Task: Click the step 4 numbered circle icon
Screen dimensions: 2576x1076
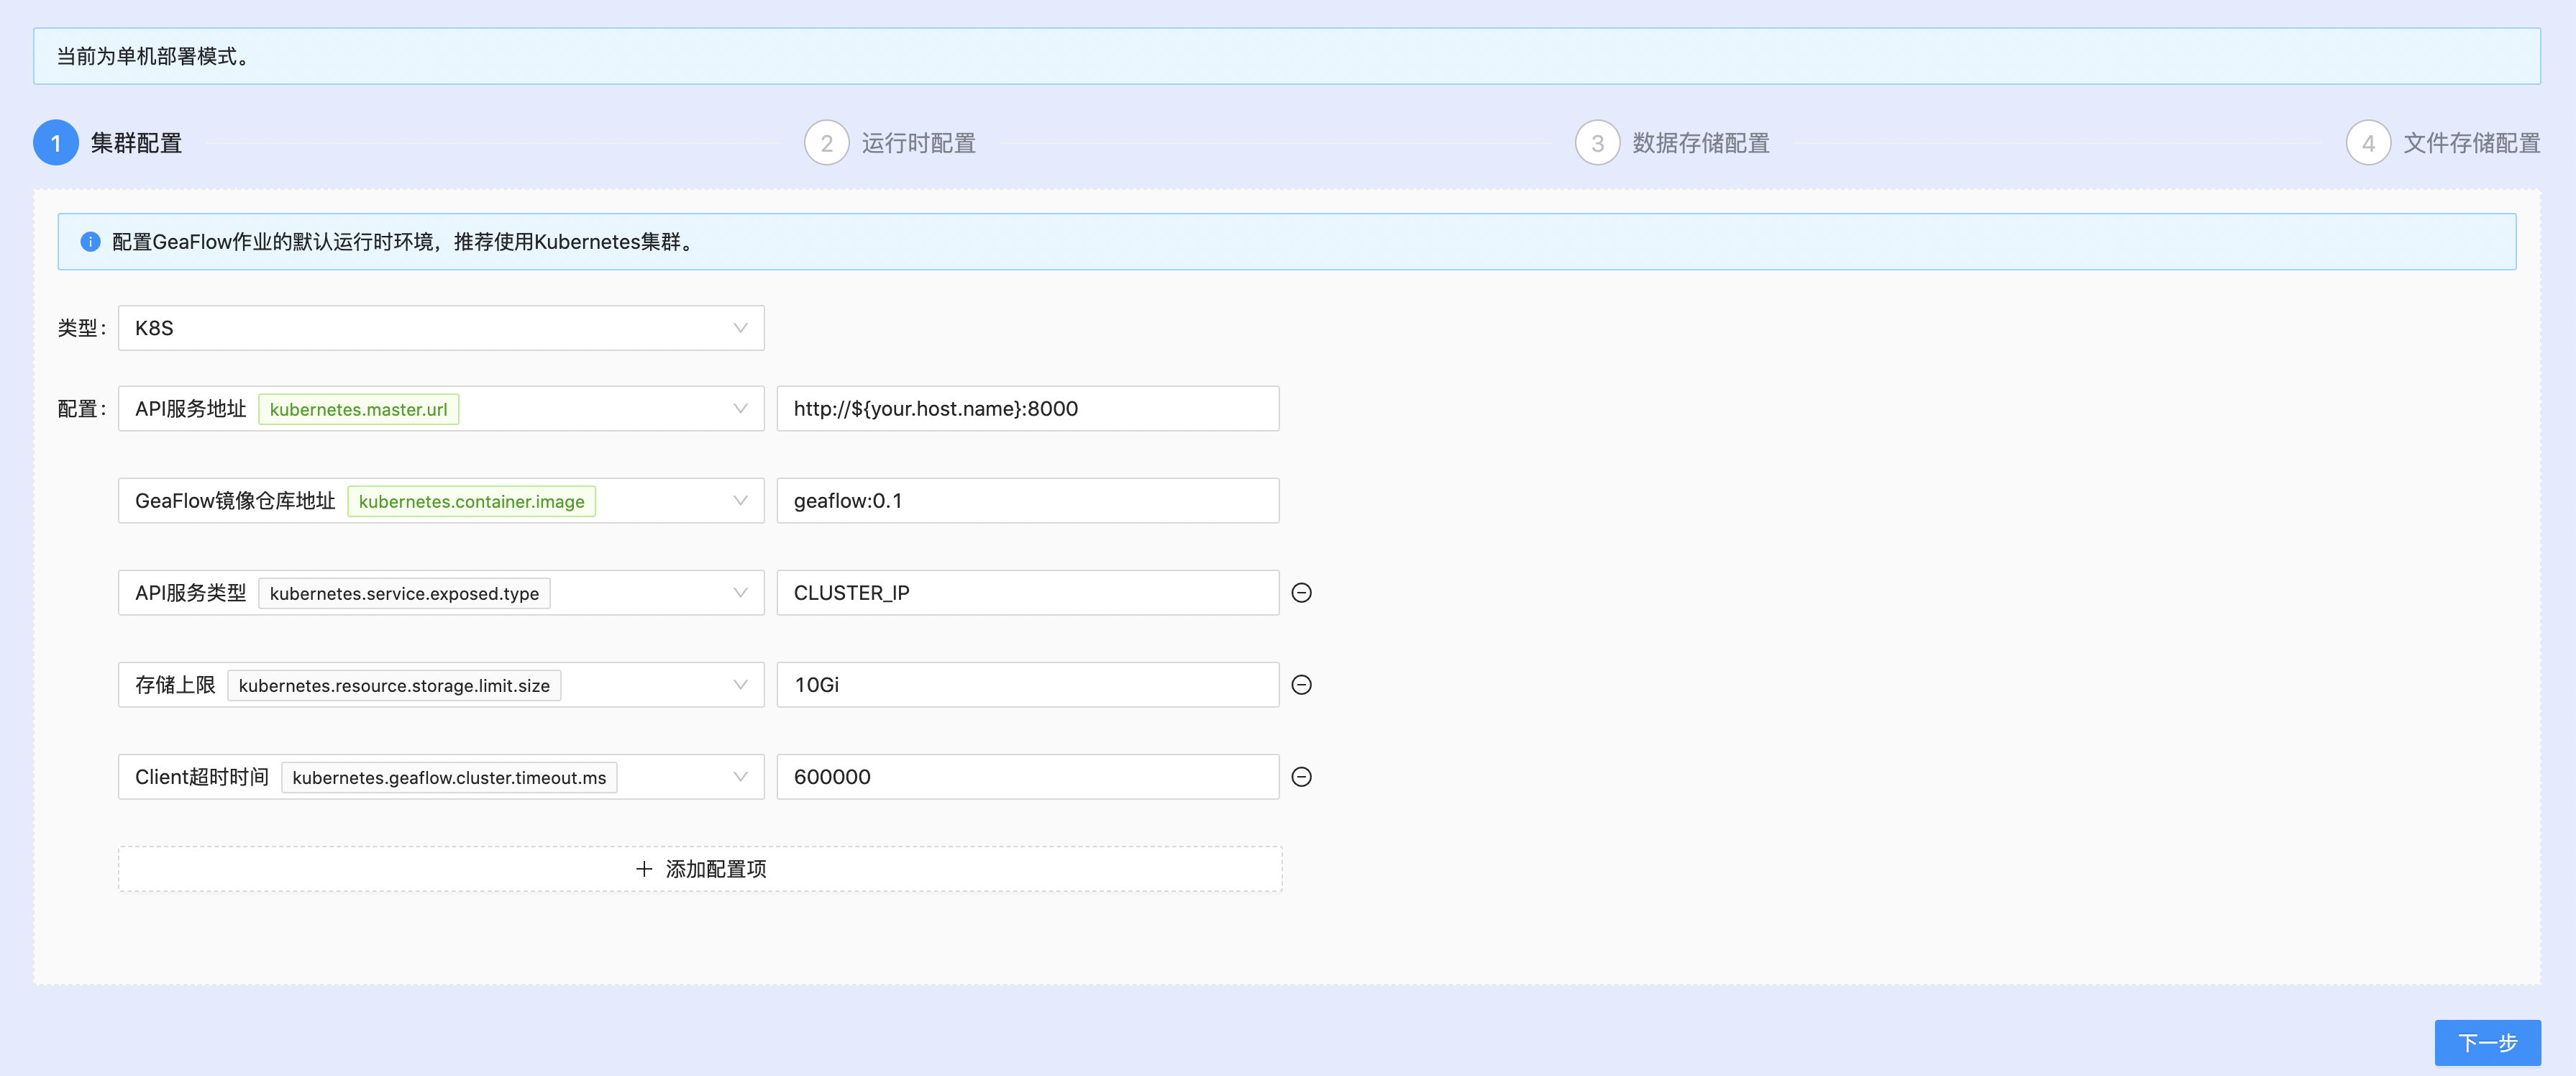Action: click(x=2368, y=142)
